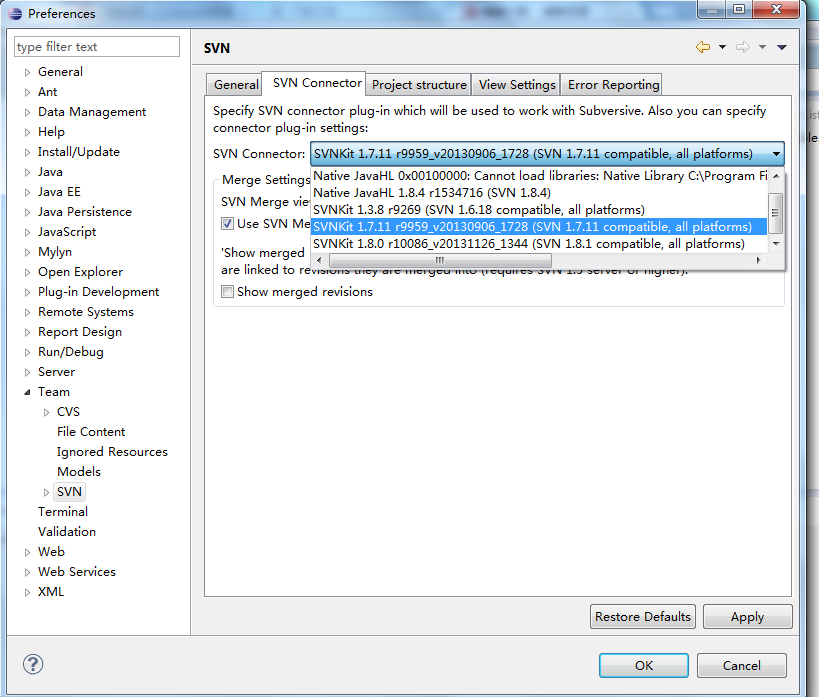Expand the Data Management node
Image resolution: width=819 pixels, height=697 pixels.
click(28, 112)
